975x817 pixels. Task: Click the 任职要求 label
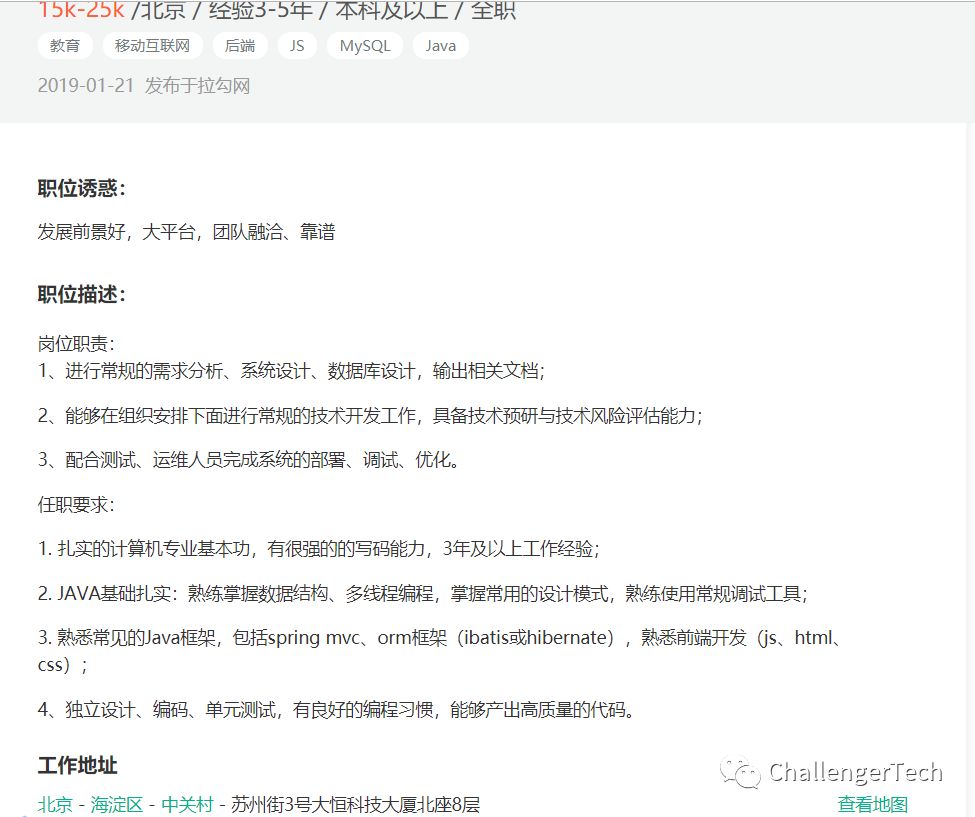tap(76, 504)
